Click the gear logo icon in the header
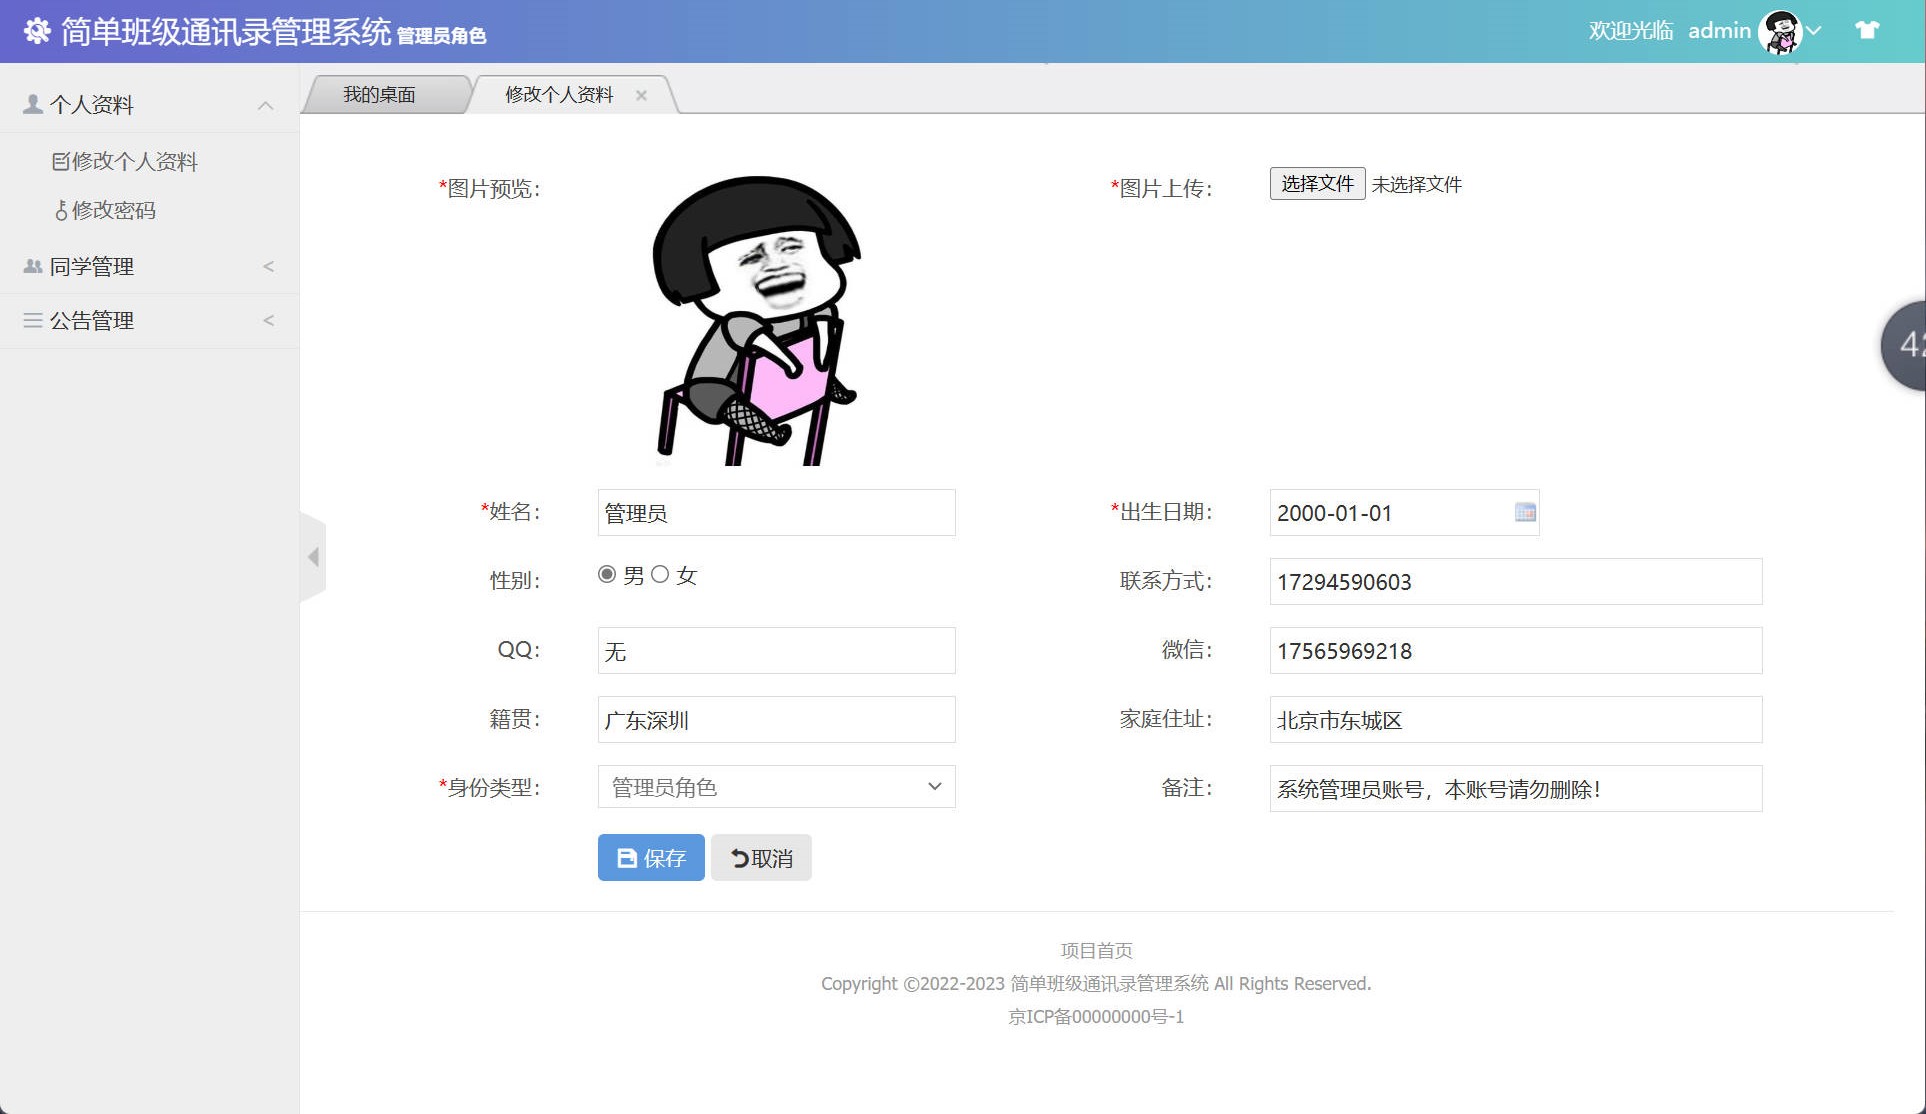 pyautogui.click(x=38, y=30)
